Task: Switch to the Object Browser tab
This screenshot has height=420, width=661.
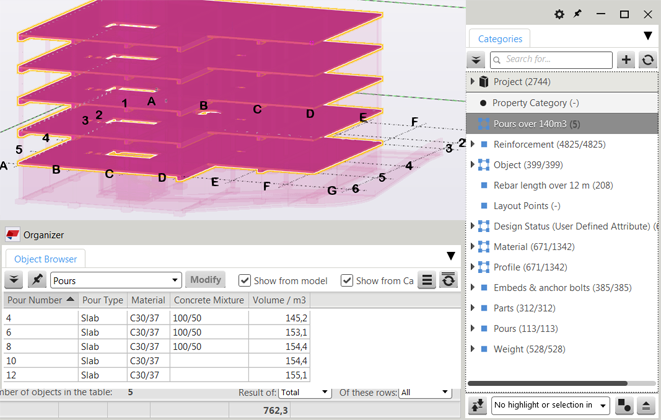Action: coord(47,259)
